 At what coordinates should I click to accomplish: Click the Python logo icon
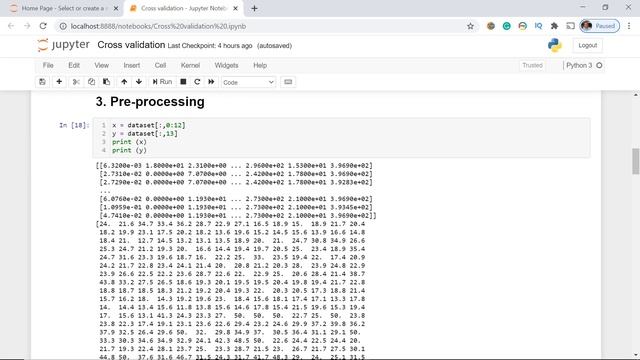point(555,45)
